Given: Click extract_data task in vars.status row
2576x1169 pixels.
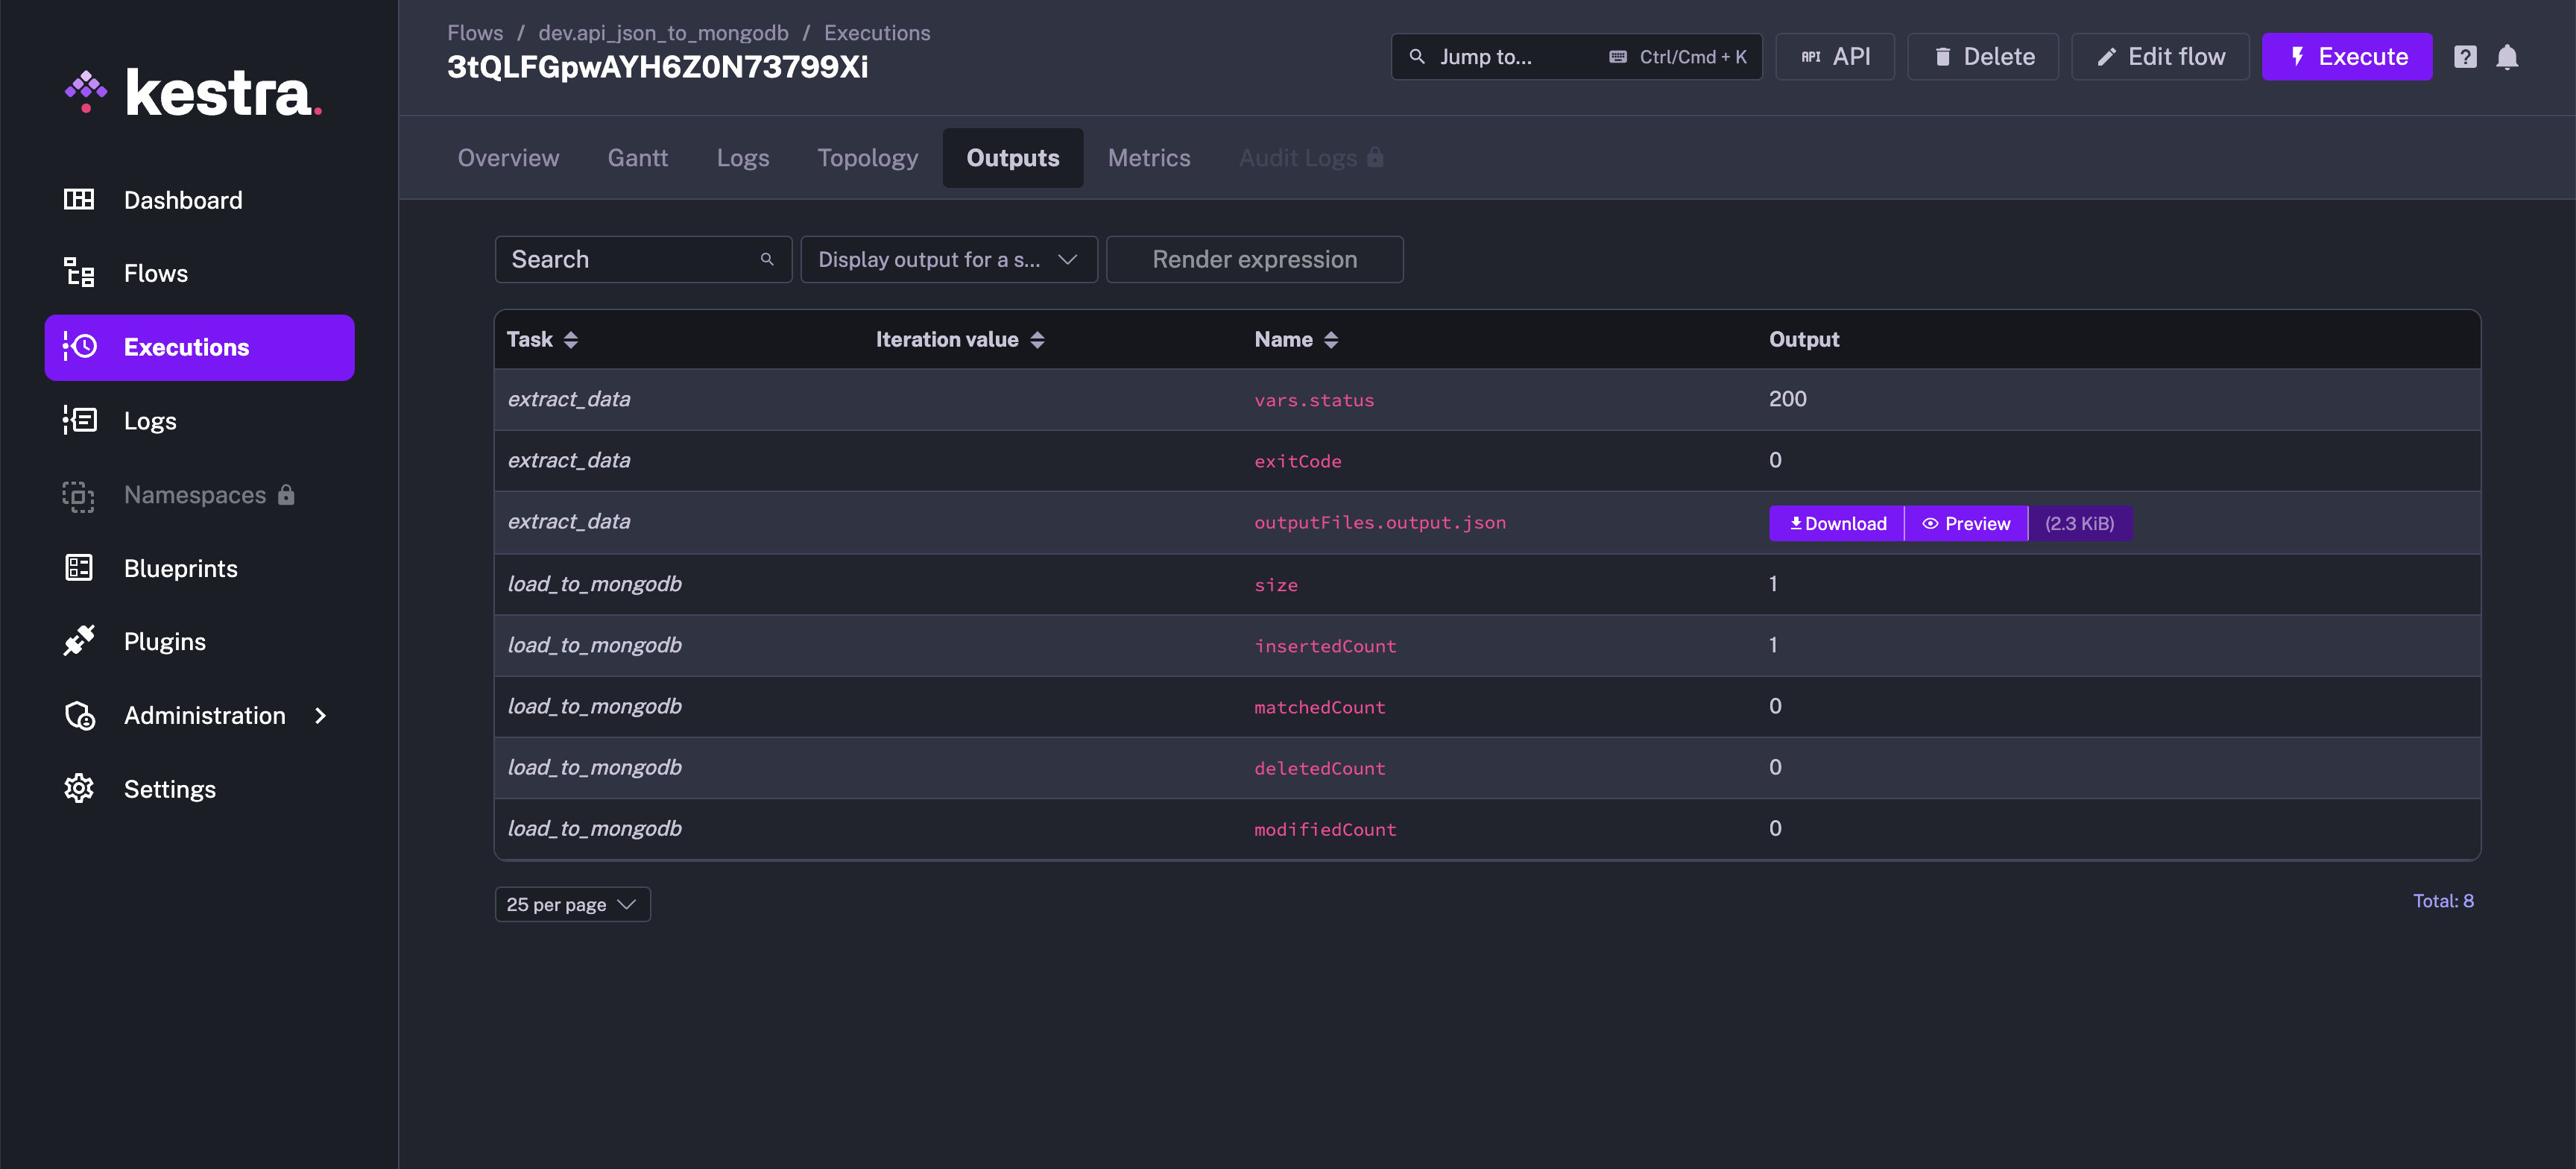Looking at the screenshot, I should [x=569, y=399].
